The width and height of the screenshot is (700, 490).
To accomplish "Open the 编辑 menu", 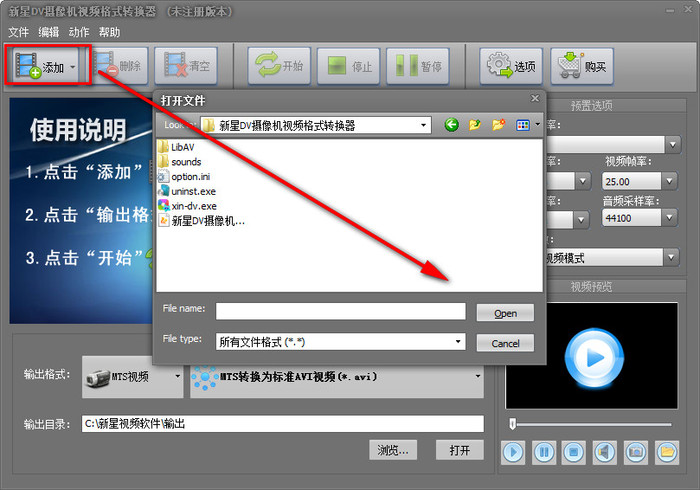I will (49, 32).
